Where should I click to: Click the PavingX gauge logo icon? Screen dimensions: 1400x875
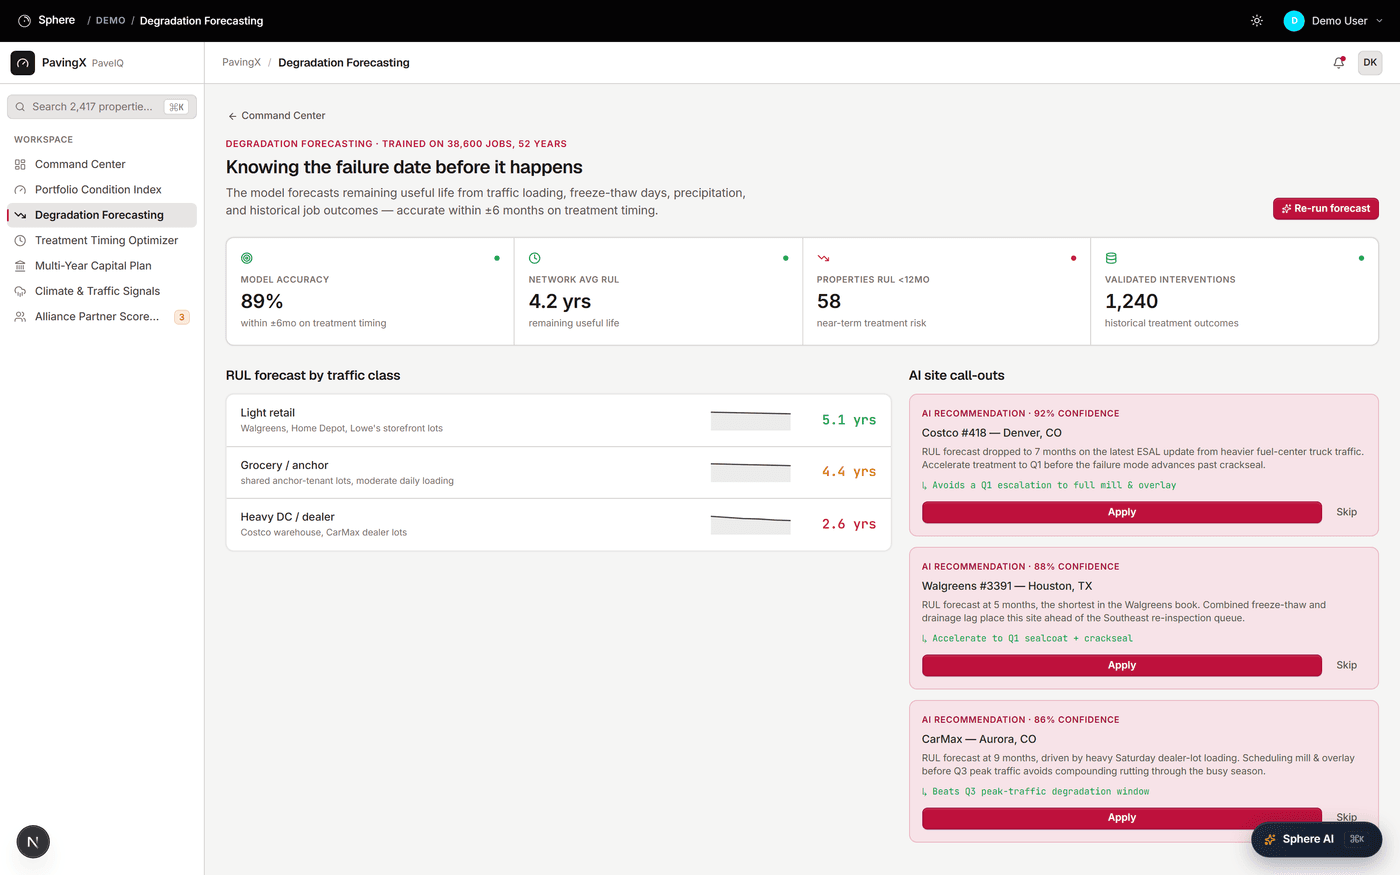pyautogui.click(x=23, y=63)
